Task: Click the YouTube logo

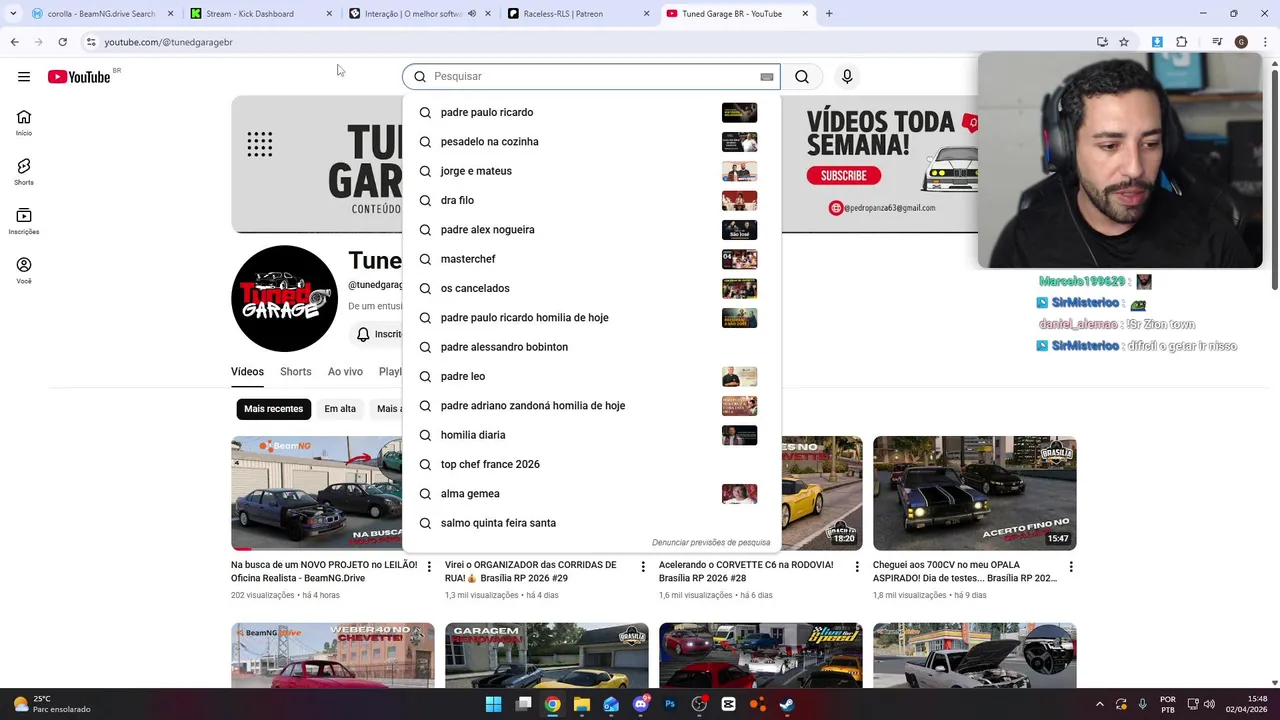Action: 79,77
